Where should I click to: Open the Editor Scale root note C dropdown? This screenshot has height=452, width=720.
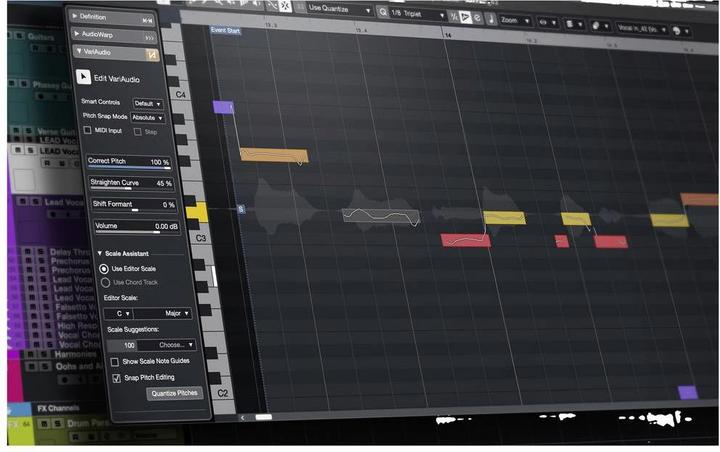coord(118,314)
